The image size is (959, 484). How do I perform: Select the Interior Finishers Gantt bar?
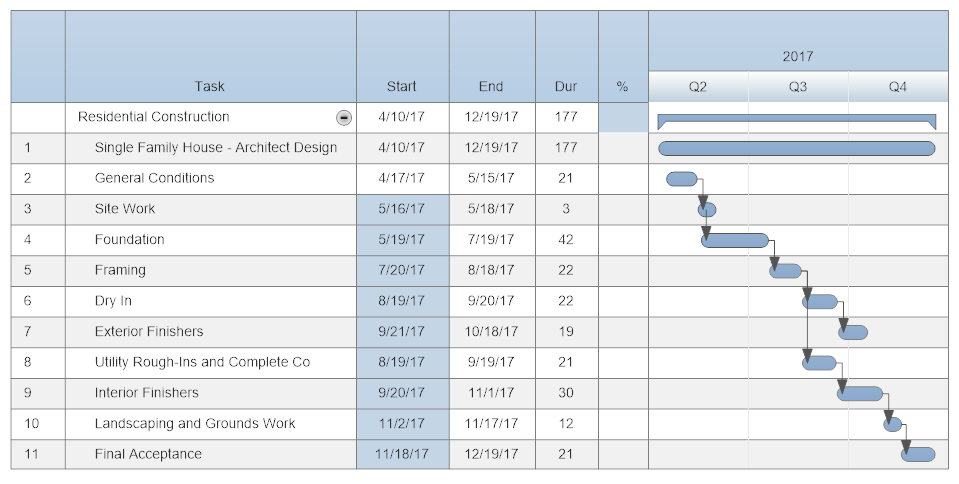(860, 393)
